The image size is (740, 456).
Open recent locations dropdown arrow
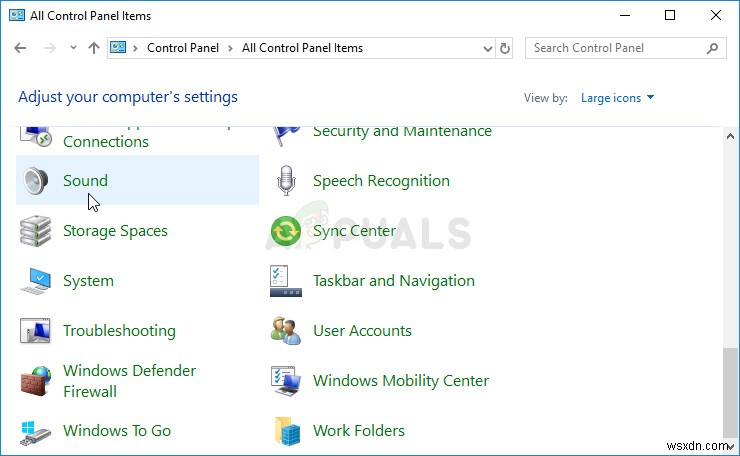click(x=73, y=48)
